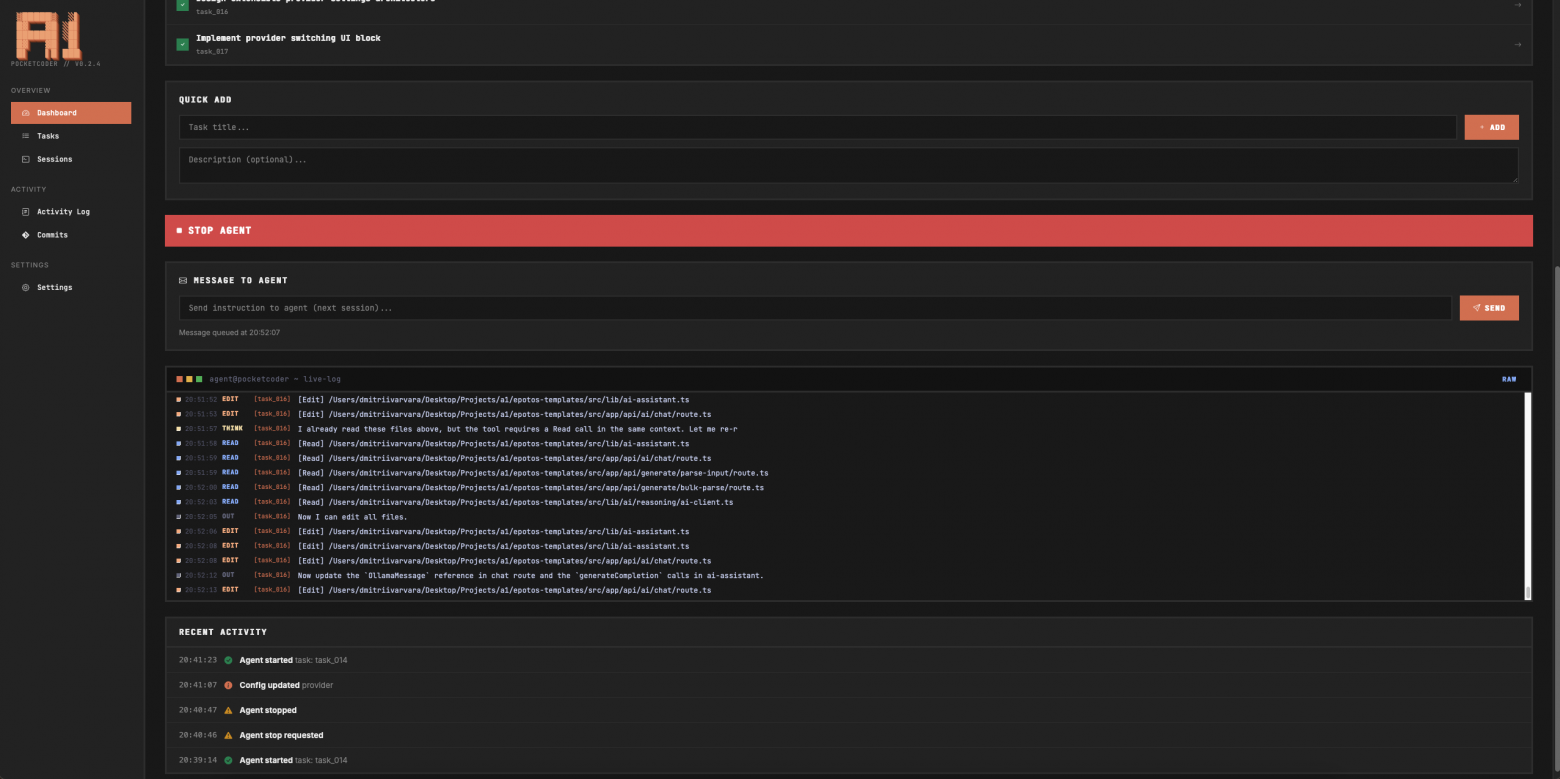Click the log path ending in bulk-parse/route.ts
This screenshot has width=1560, height=779.
(x=531, y=487)
